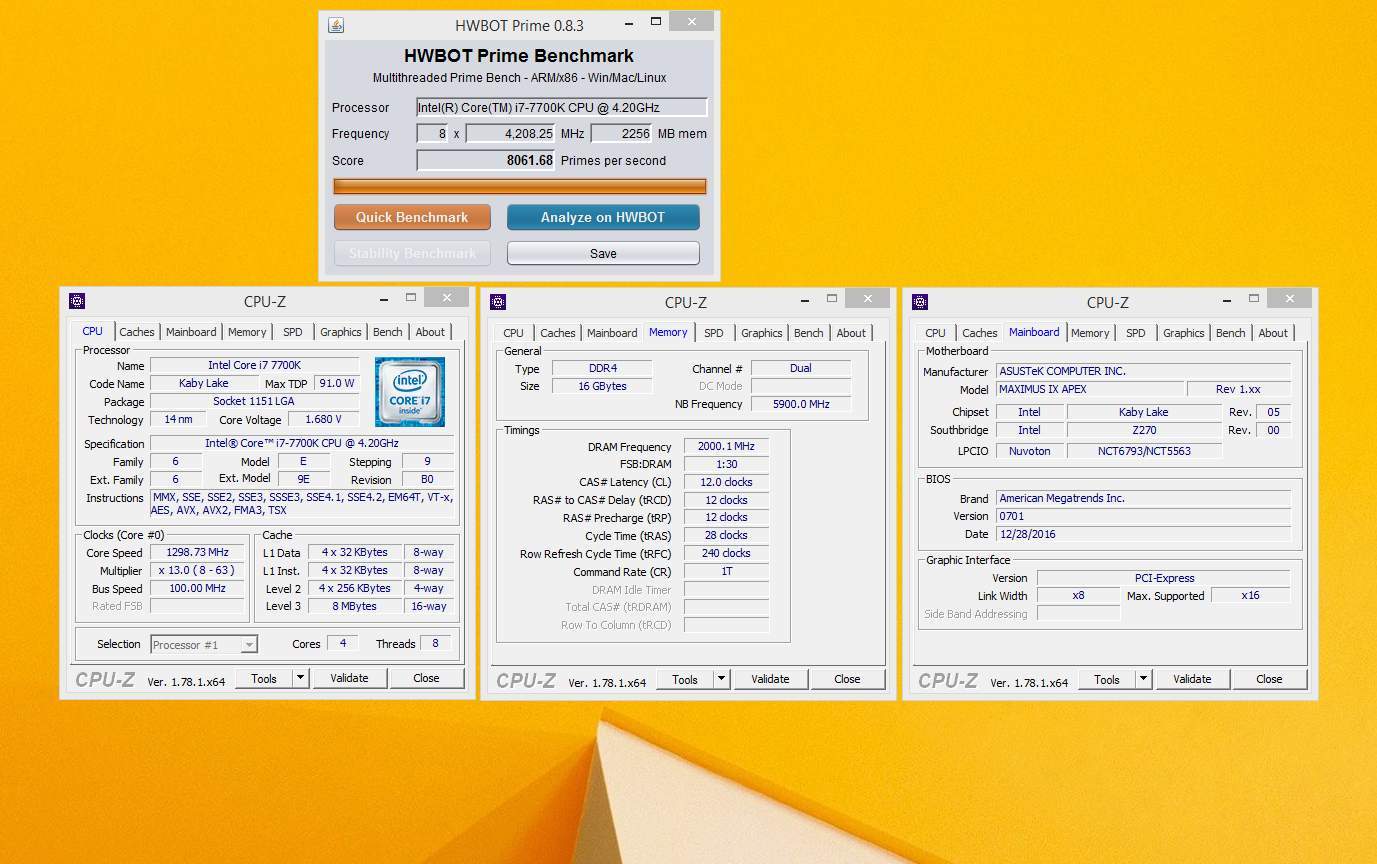
Task: Click the orange benchmark progress bar
Action: [520, 186]
